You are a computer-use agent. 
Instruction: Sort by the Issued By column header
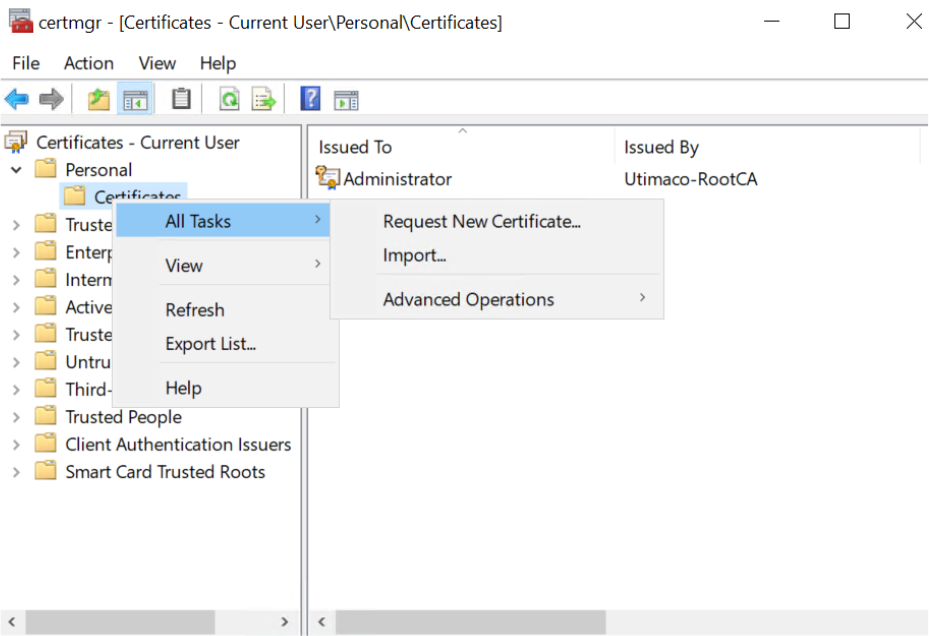pyautogui.click(x=661, y=147)
